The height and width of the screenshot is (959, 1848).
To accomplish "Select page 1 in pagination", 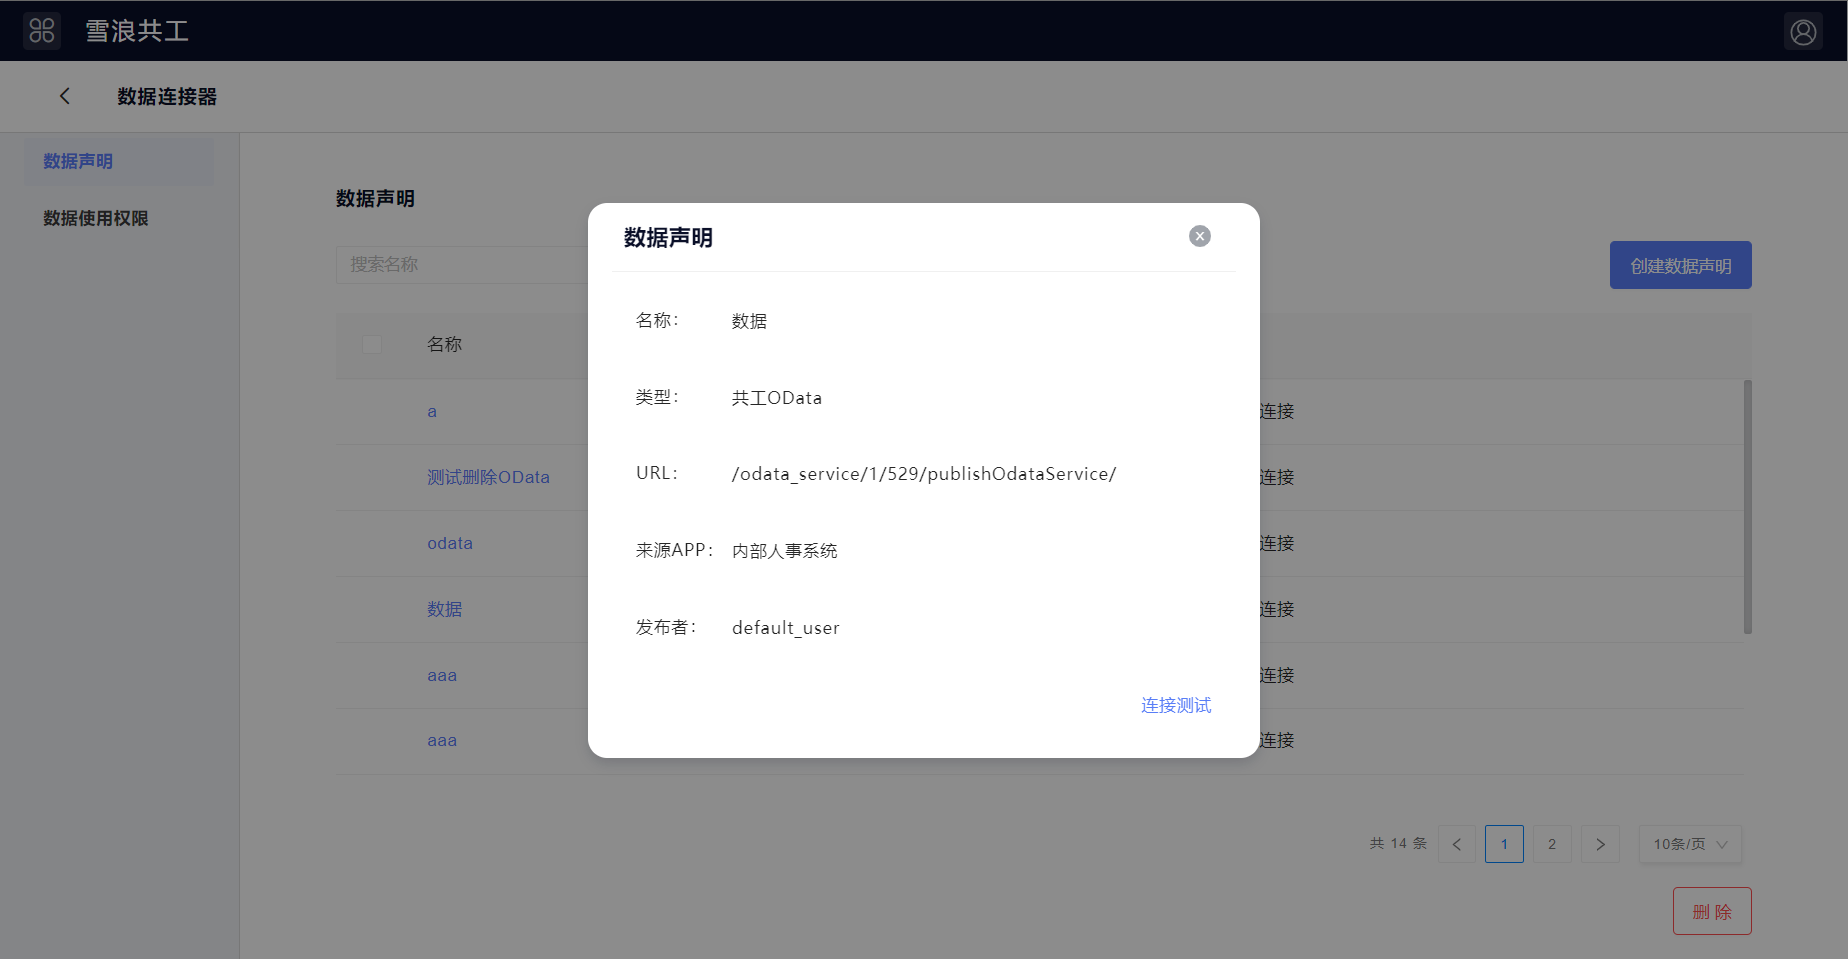I will click(1504, 844).
